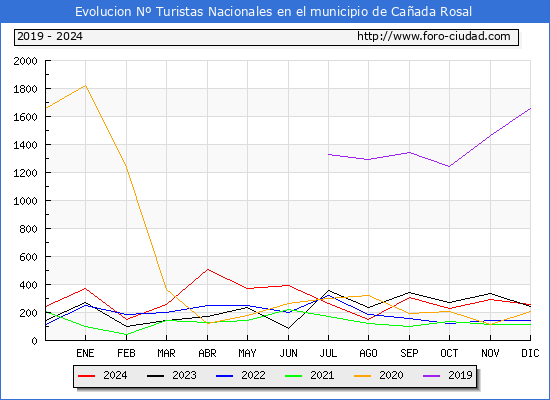Select the NOV month axis label
Viewport: 550px width, 400px height.
point(490,353)
